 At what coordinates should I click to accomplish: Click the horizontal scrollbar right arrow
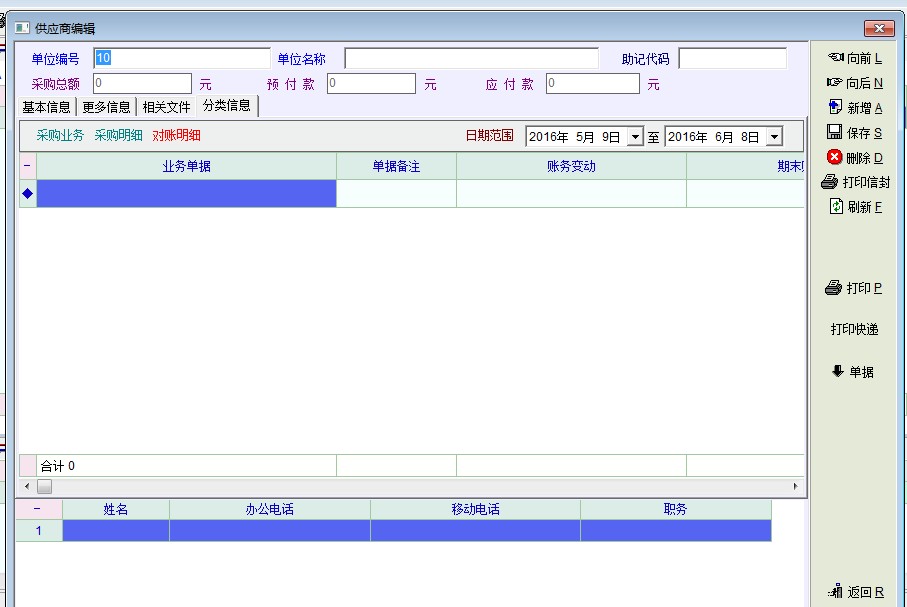tap(796, 487)
